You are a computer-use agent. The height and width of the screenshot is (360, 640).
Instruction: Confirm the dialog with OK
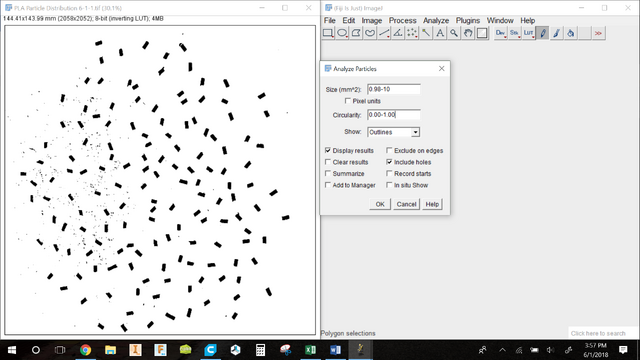tap(380, 204)
